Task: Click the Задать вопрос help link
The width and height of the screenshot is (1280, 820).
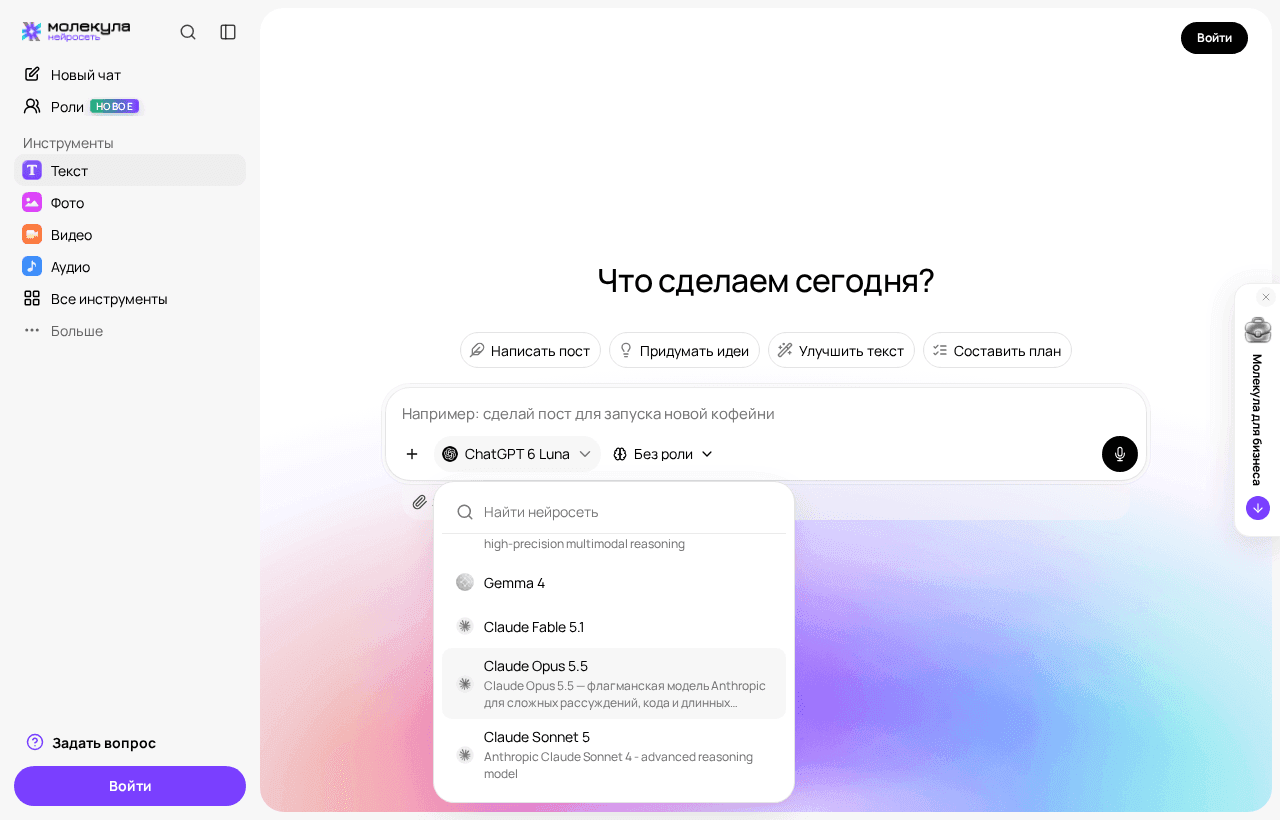Action: pos(91,742)
